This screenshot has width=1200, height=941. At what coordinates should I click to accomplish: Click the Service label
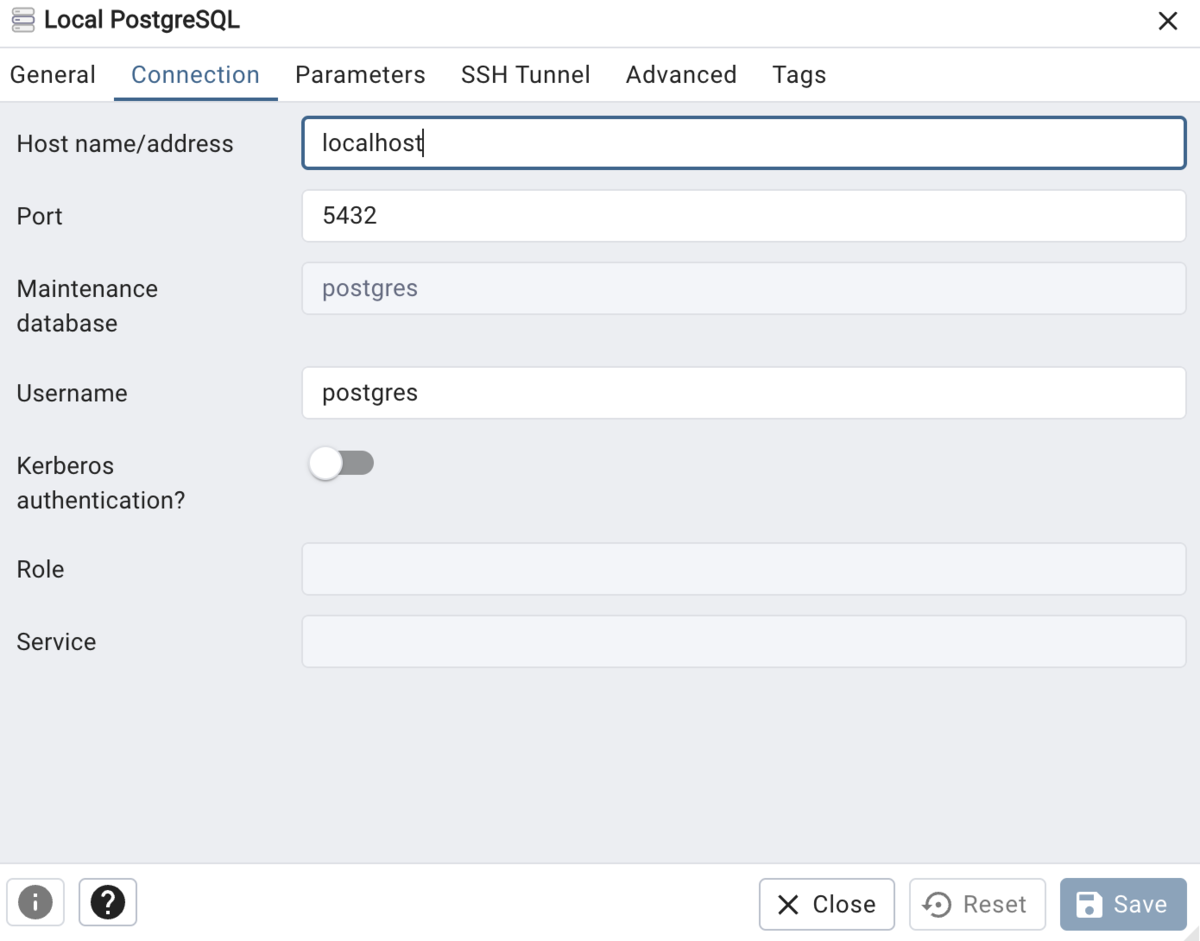coord(56,642)
